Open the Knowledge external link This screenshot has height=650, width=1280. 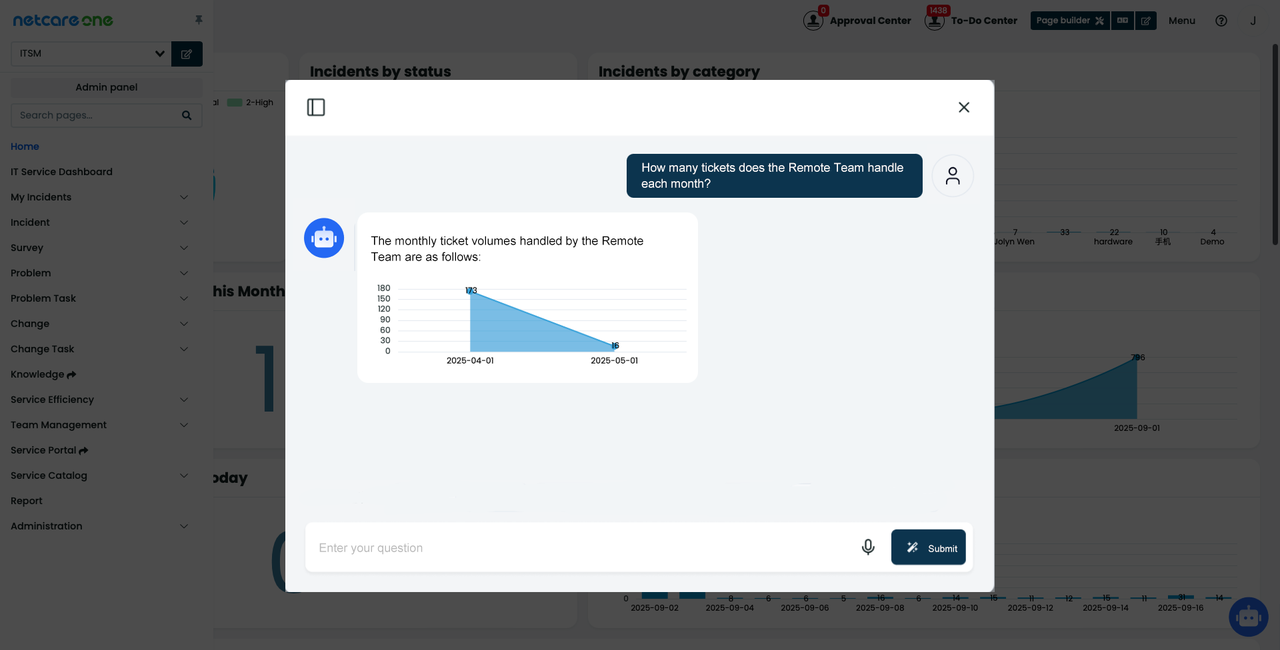(x=44, y=375)
